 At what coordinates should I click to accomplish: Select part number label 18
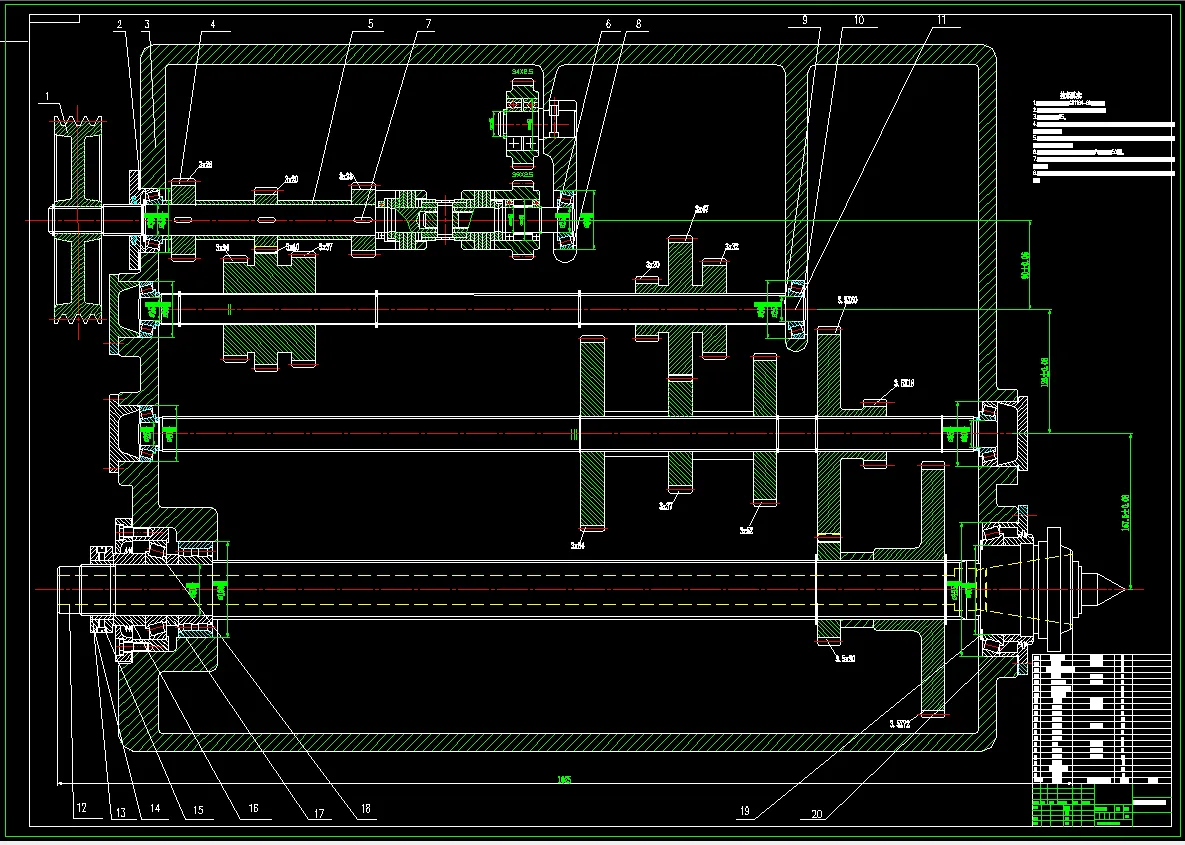coord(365,808)
